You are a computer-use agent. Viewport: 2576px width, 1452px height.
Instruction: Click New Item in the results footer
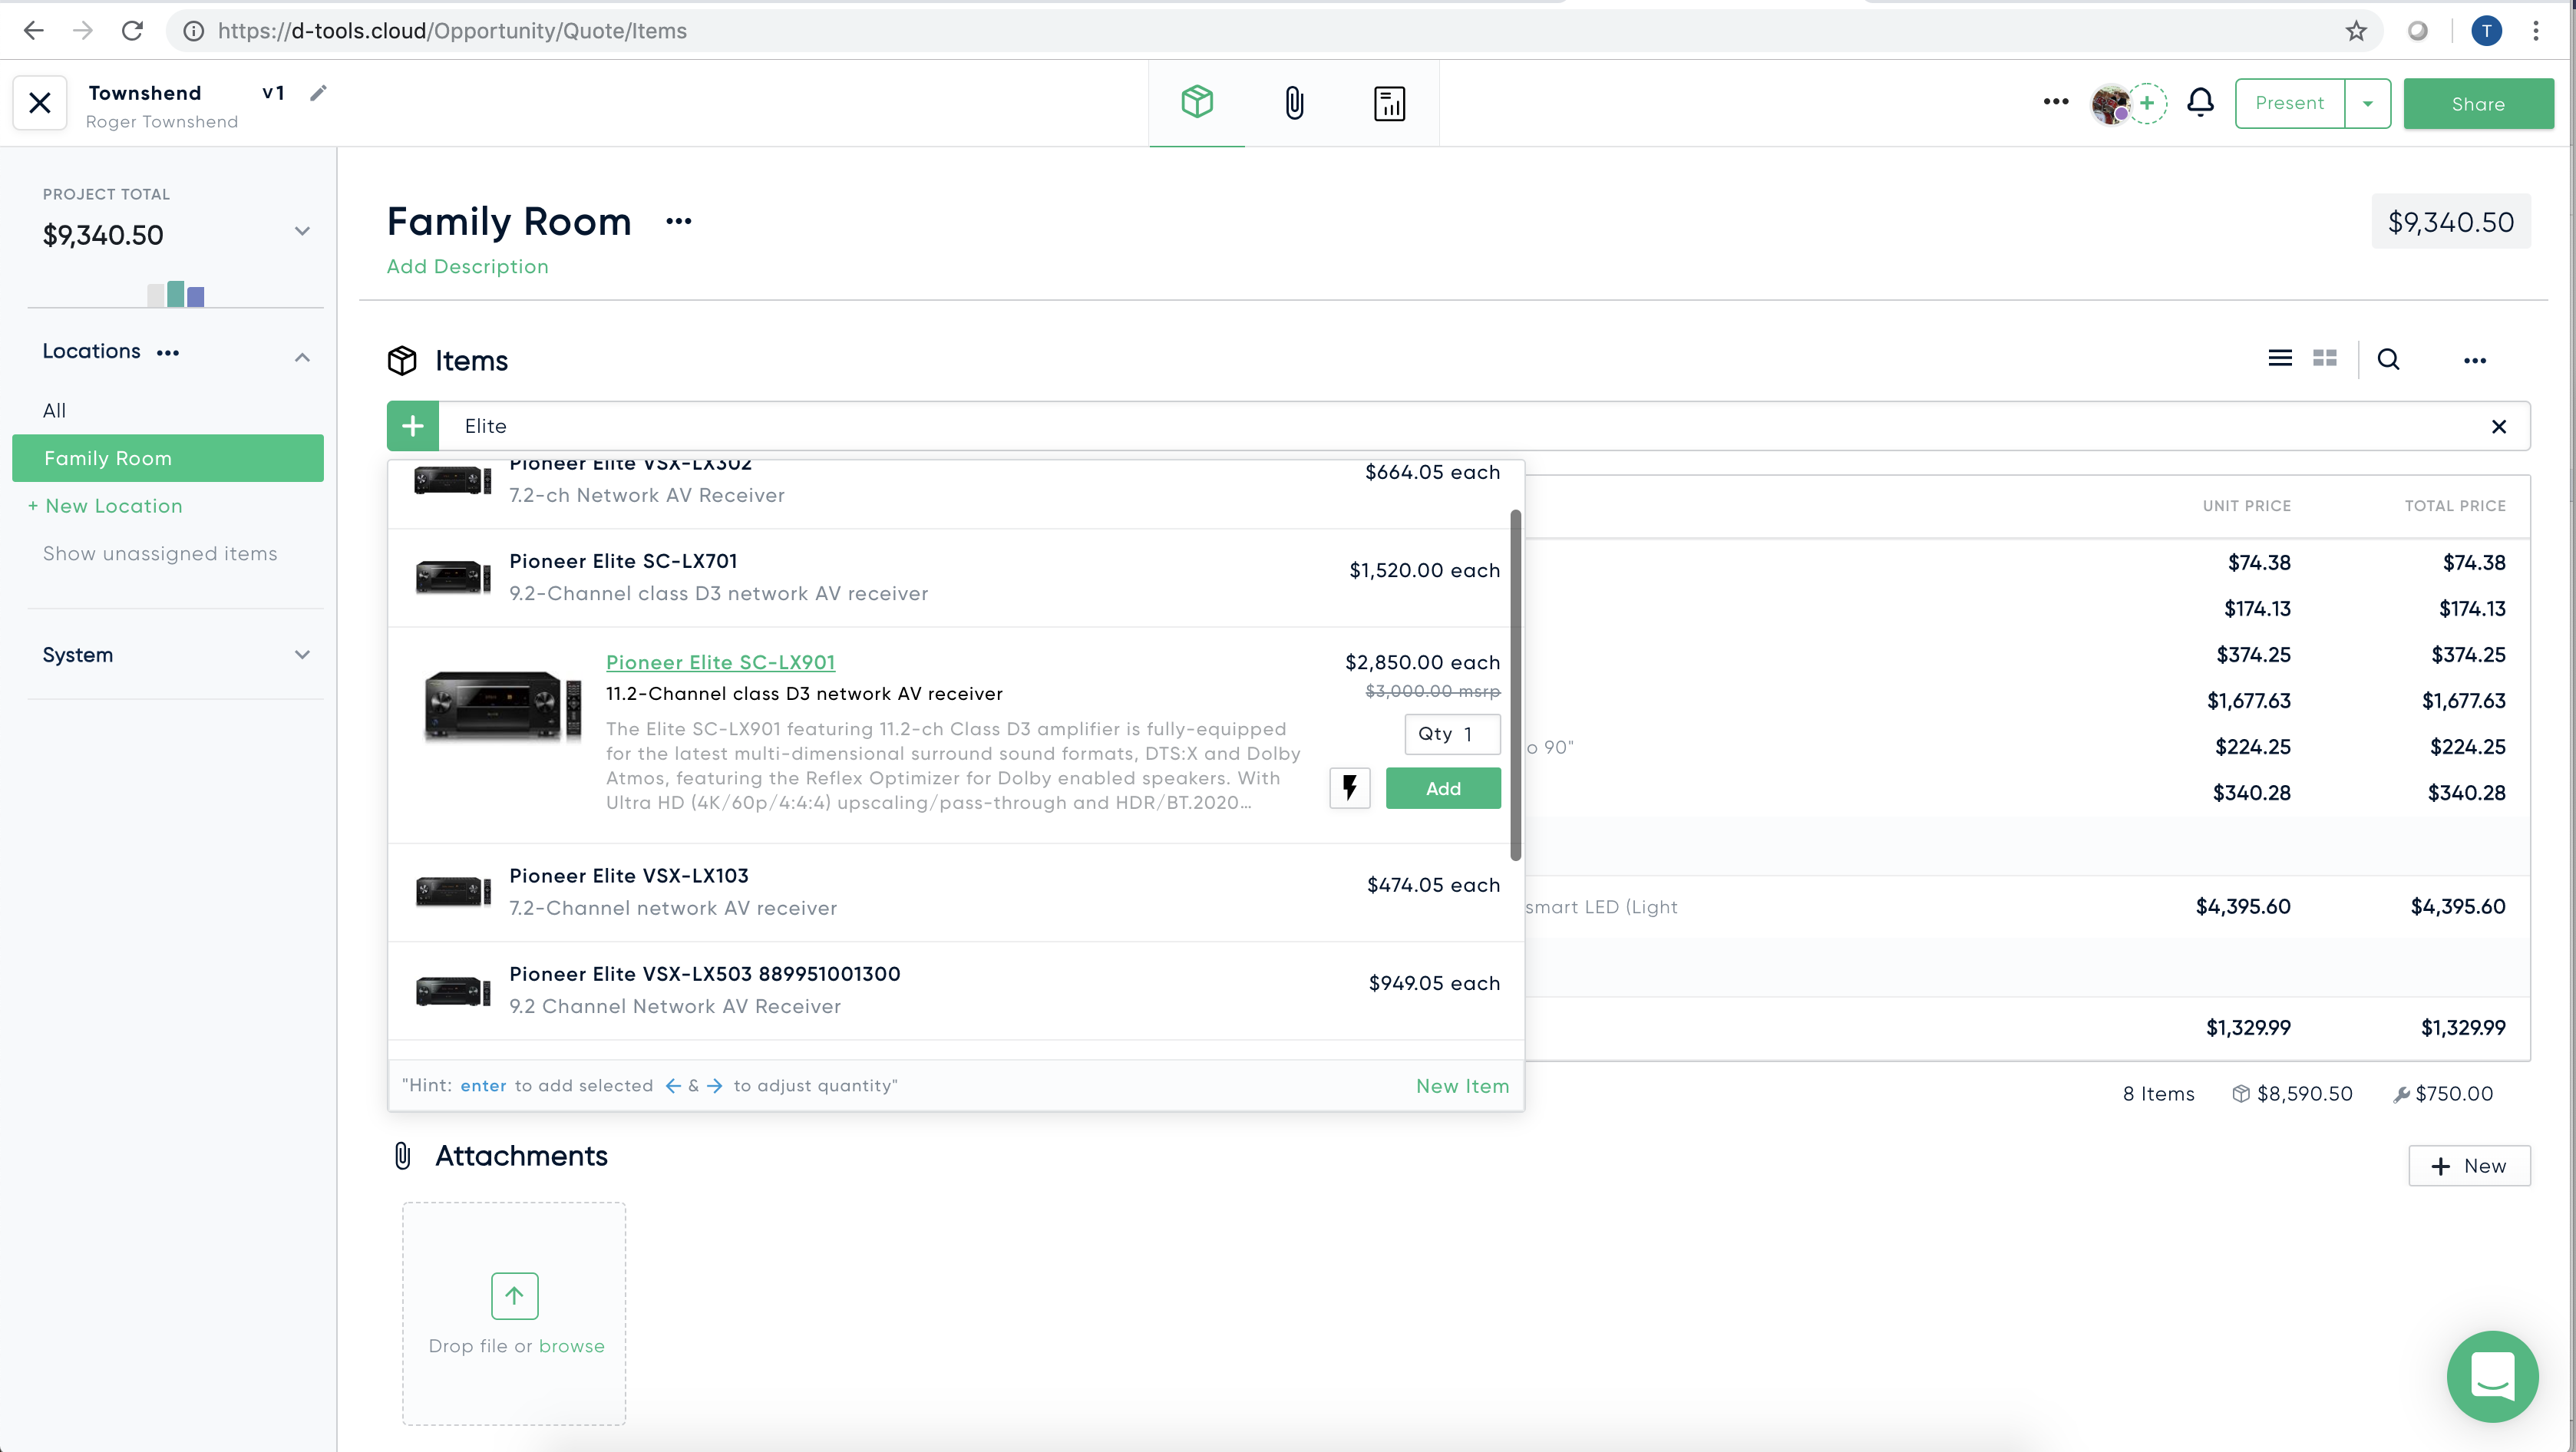(1462, 1086)
